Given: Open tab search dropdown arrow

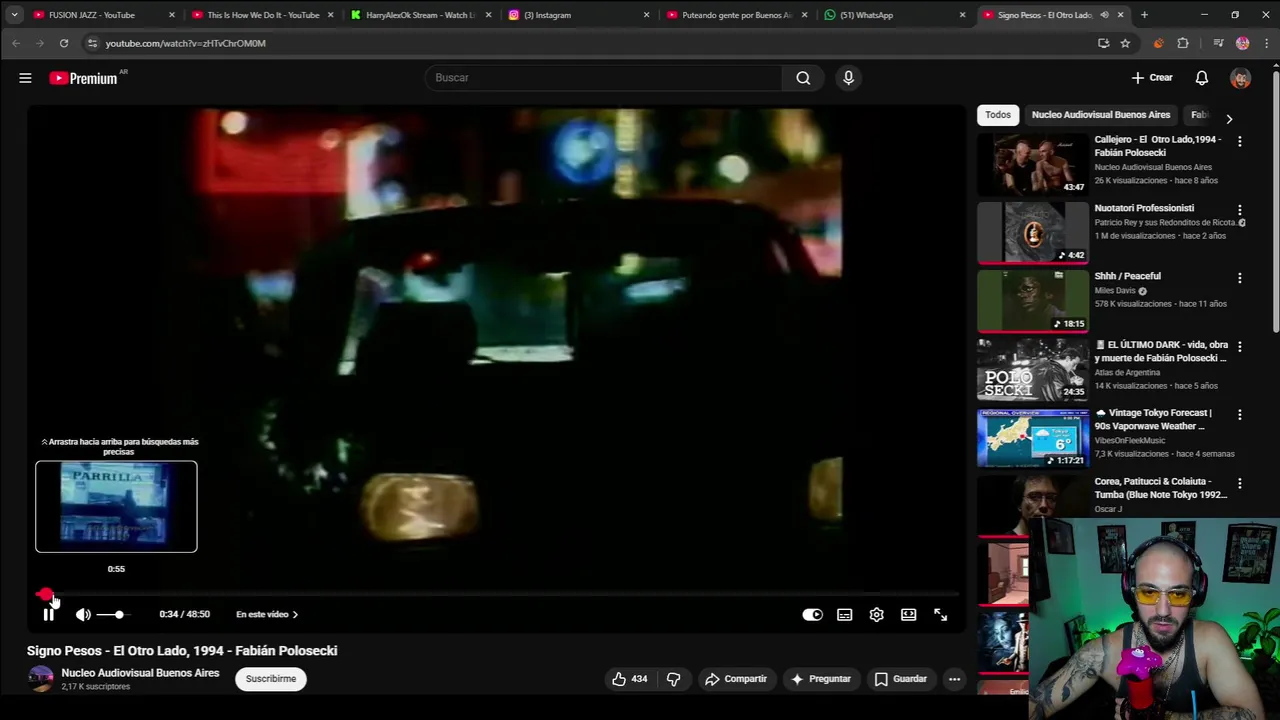Looking at the screenshot, I should pyautogui.click(x=14, y=15).
